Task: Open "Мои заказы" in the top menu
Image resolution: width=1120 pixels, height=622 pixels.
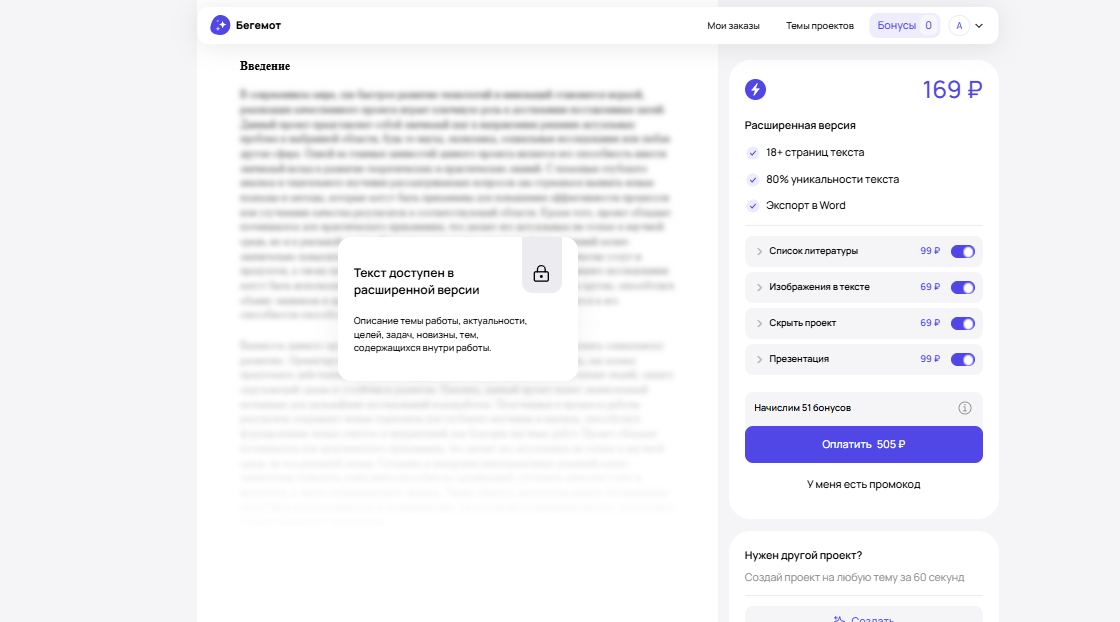Action: 733,26
